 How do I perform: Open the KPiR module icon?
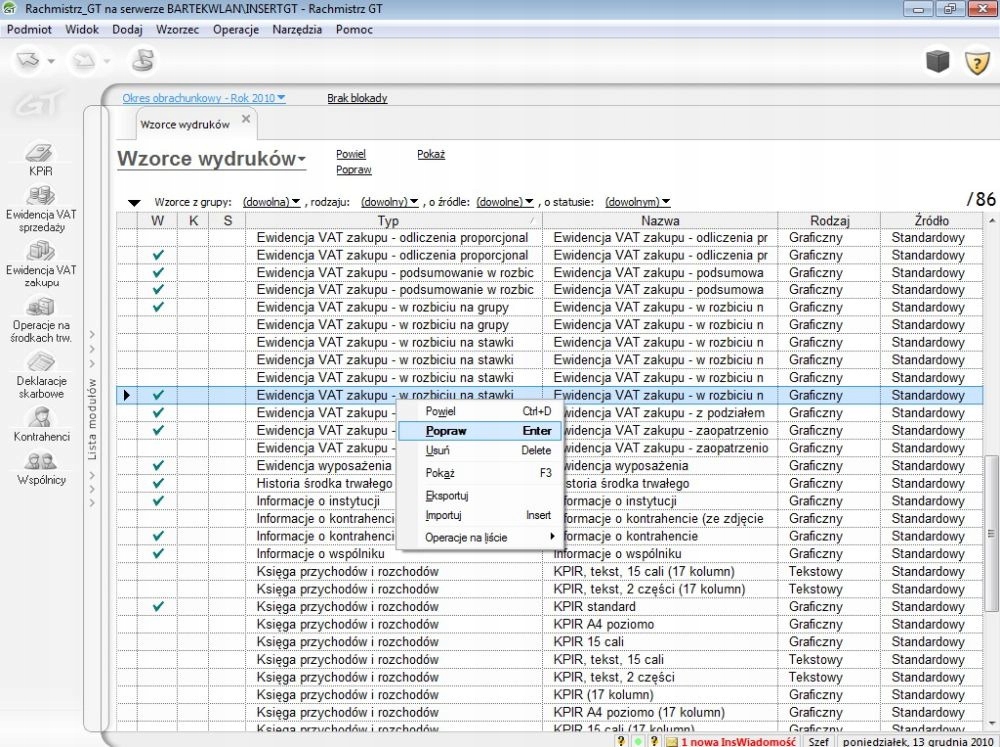(x=40, y=156)
